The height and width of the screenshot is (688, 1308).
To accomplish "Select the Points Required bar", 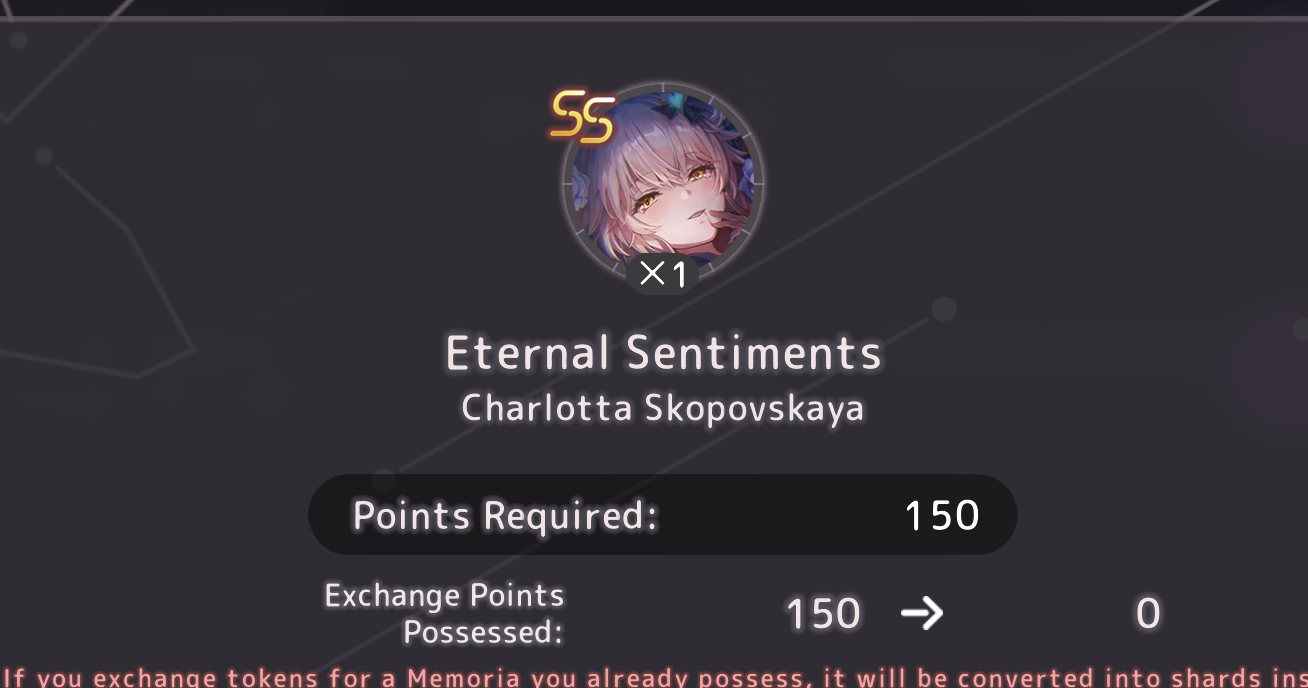I will coord(663,515).
